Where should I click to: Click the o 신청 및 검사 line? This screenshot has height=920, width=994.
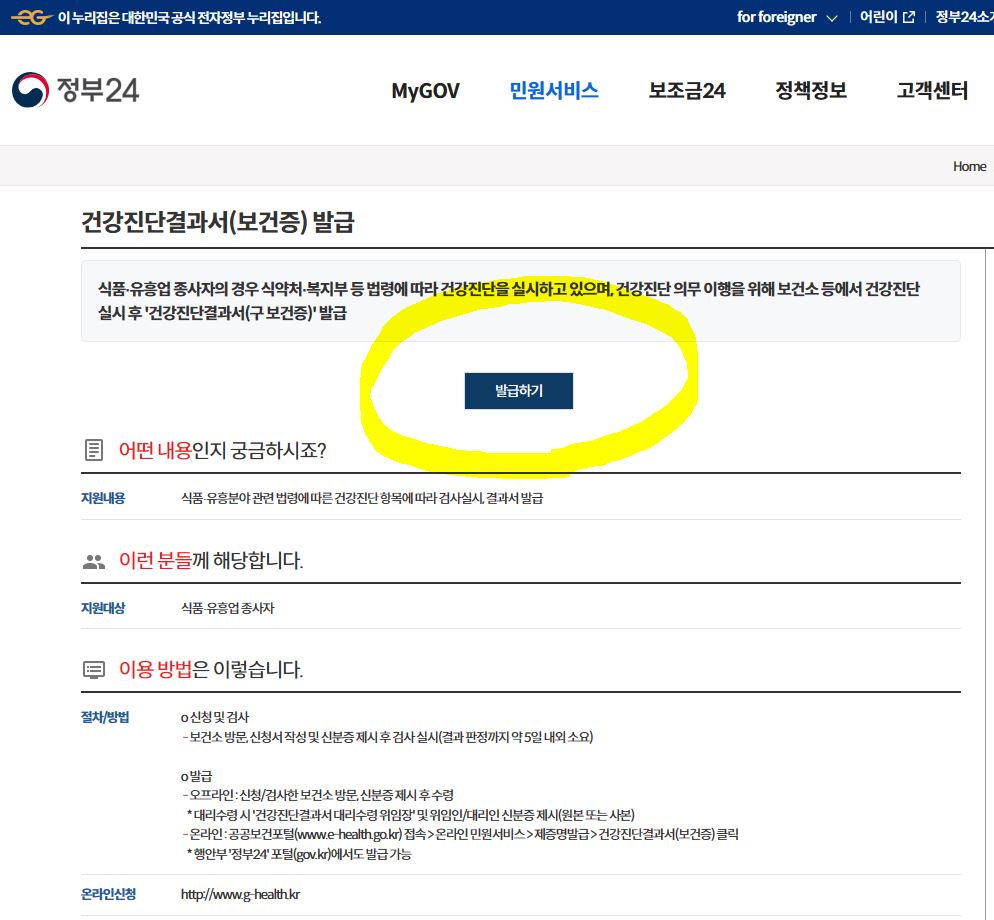point(215,717)
